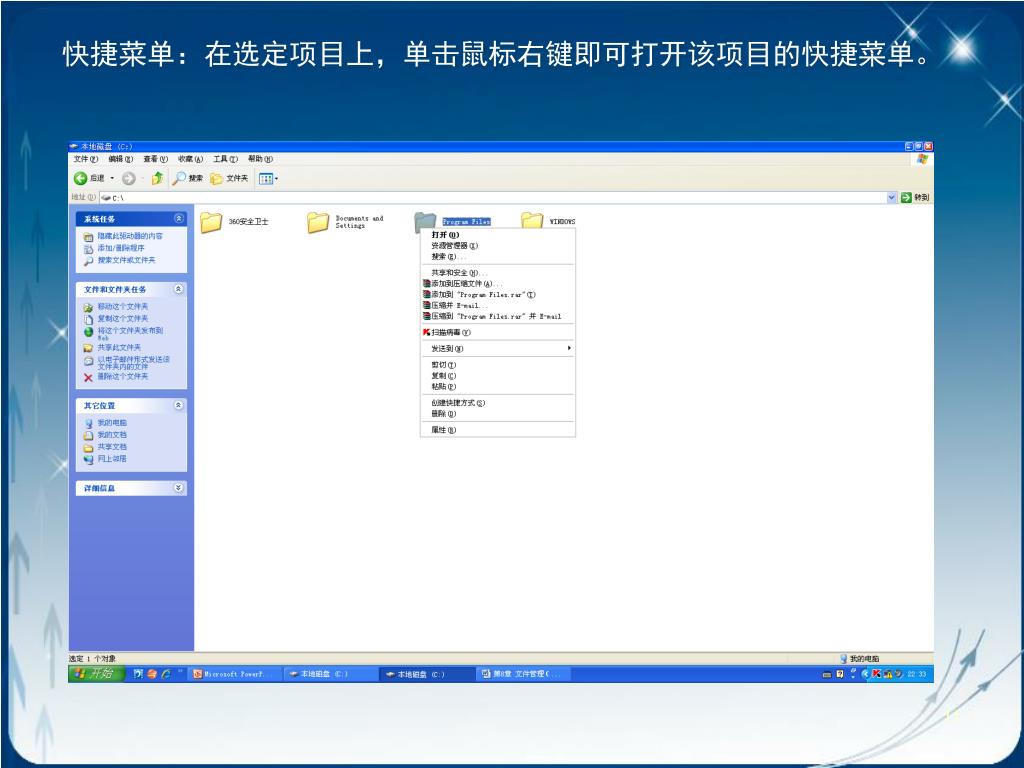1024x768 pixels.
Task: Choose 删除(D) in context menu
Action: [498, 414]
